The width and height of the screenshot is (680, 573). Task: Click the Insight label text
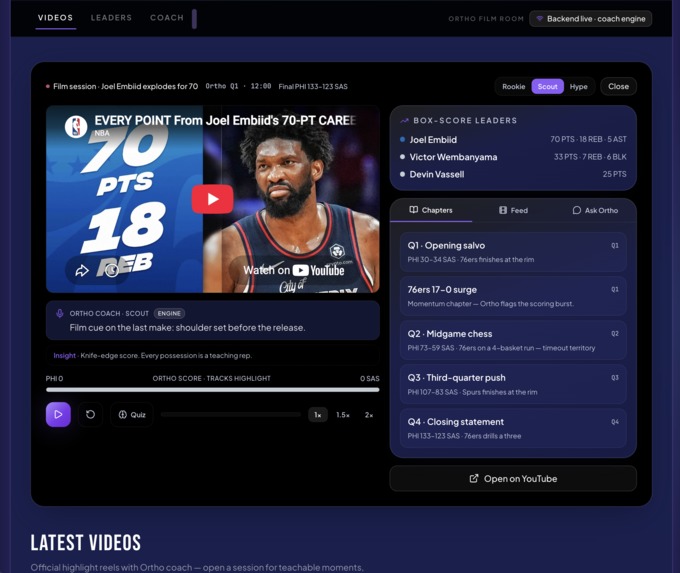(65, 355)
